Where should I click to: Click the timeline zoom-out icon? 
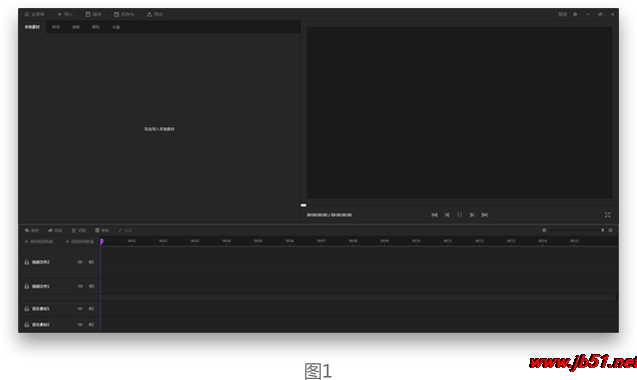(544, 230)
